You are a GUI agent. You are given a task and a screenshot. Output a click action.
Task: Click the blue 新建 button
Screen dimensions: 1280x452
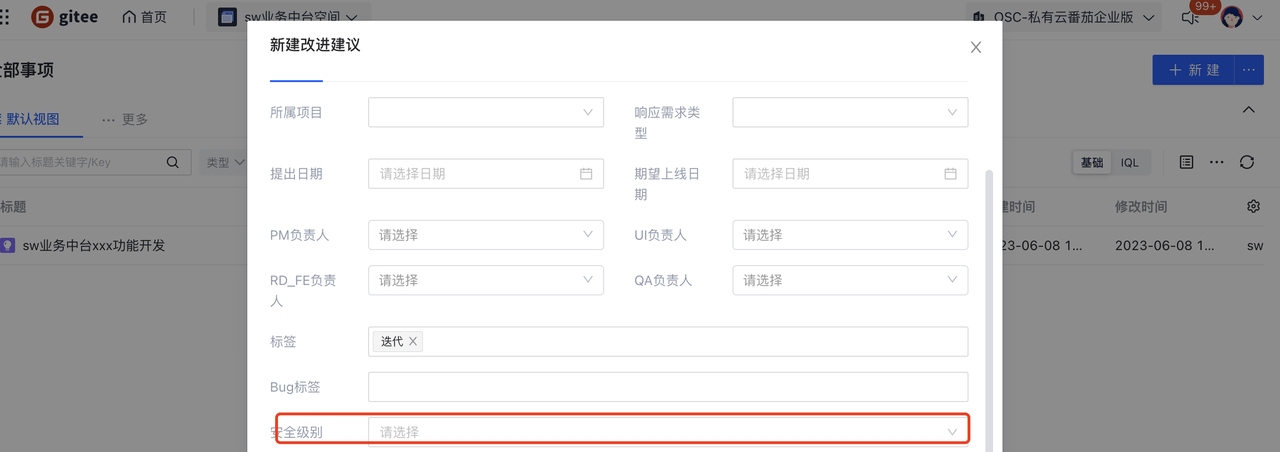click(1193, 70)
